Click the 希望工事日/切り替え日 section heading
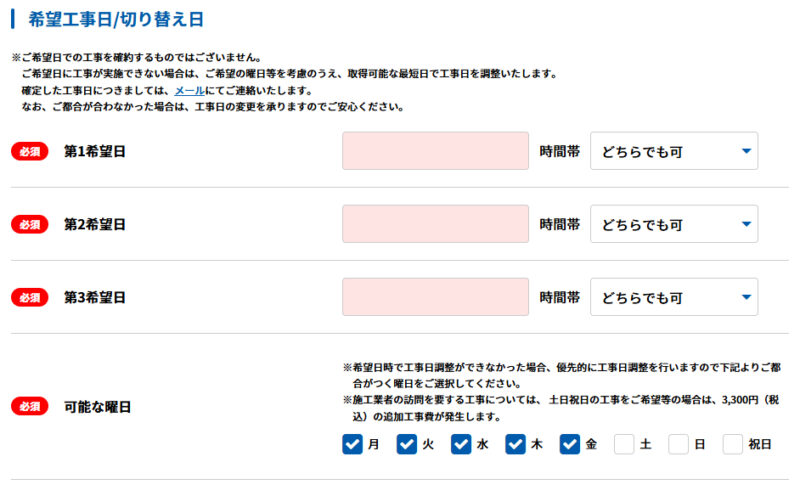800x496 pixels. [x=116, y=19]
